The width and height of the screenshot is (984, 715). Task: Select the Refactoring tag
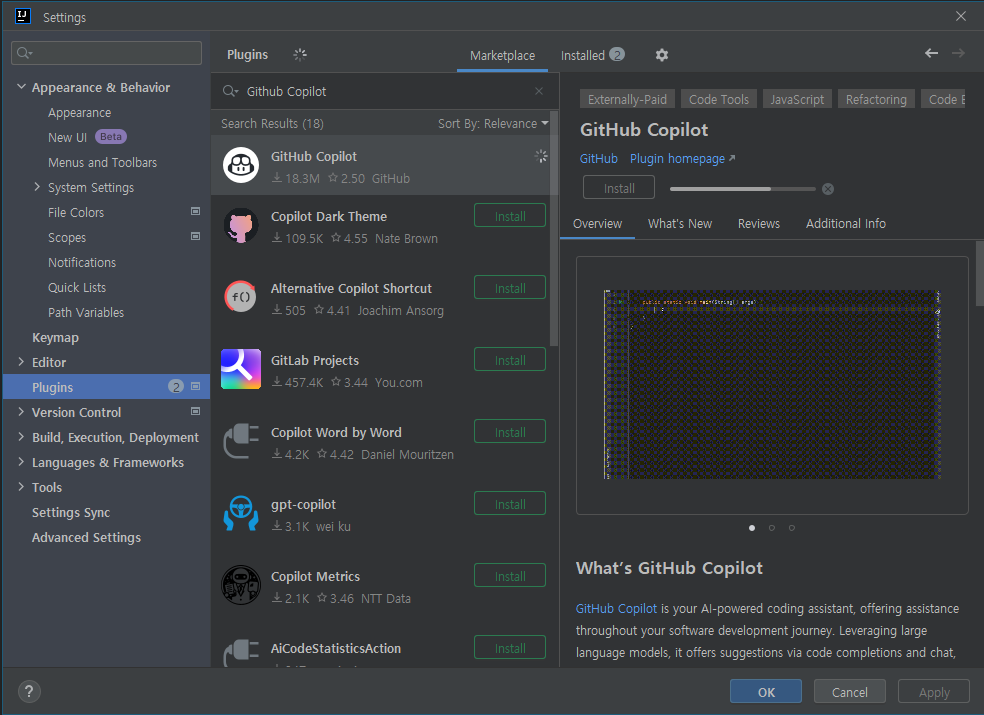(x=876, y=99)
